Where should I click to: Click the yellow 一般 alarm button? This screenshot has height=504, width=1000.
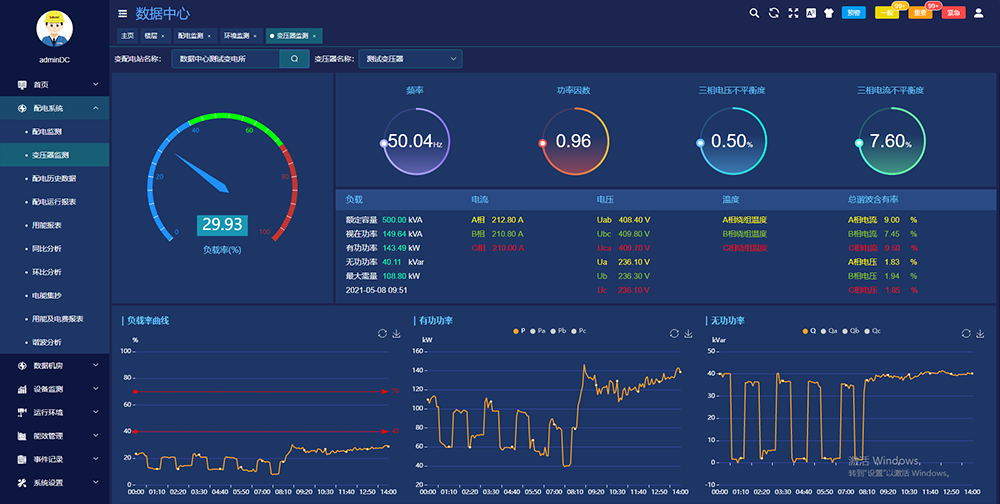coord(886,13)
